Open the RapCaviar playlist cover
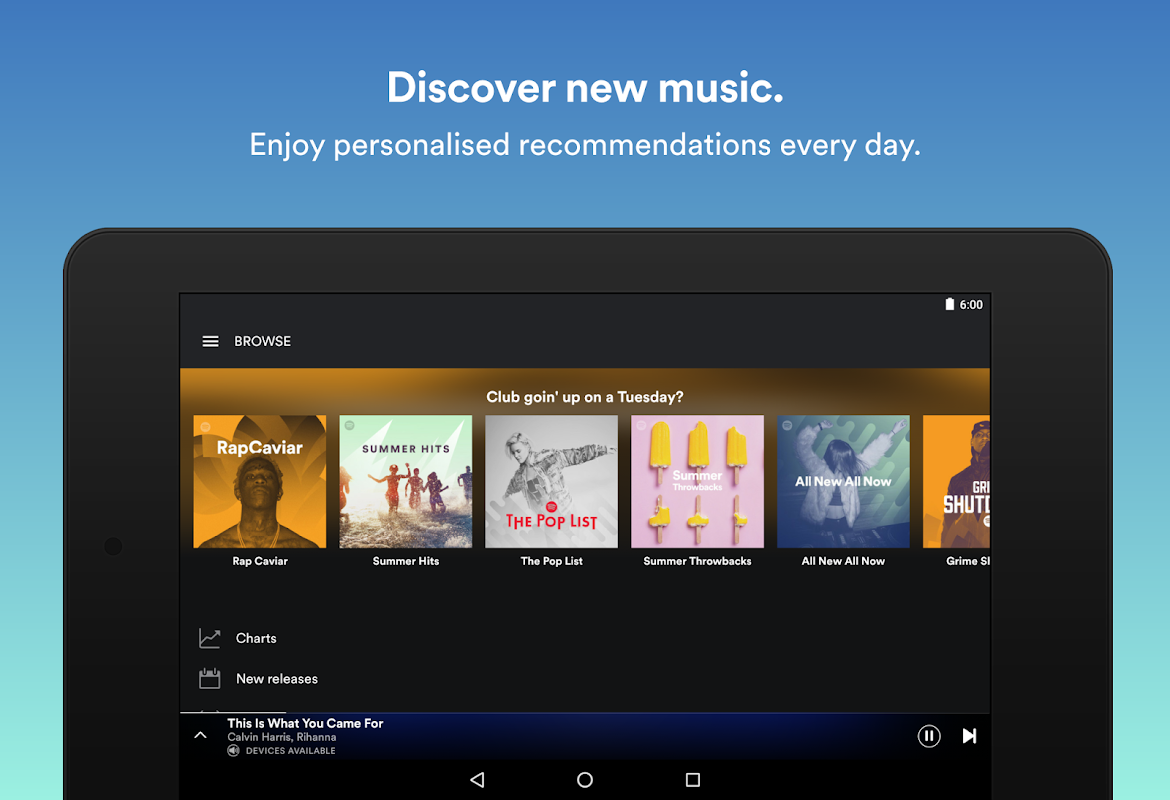This screenshot has width=1170, height=800. [260, 481]
